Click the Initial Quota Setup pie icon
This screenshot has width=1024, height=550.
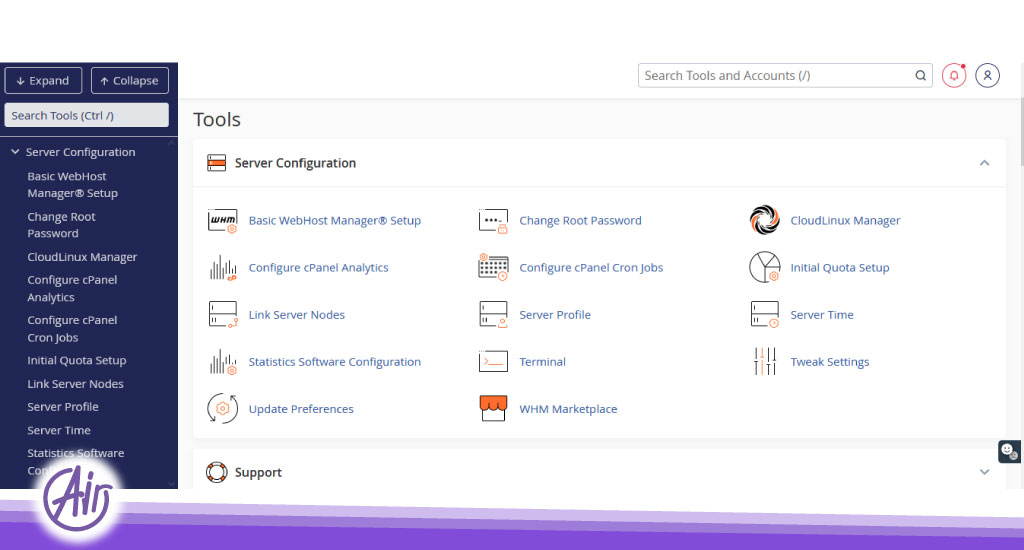click(764, 267)
